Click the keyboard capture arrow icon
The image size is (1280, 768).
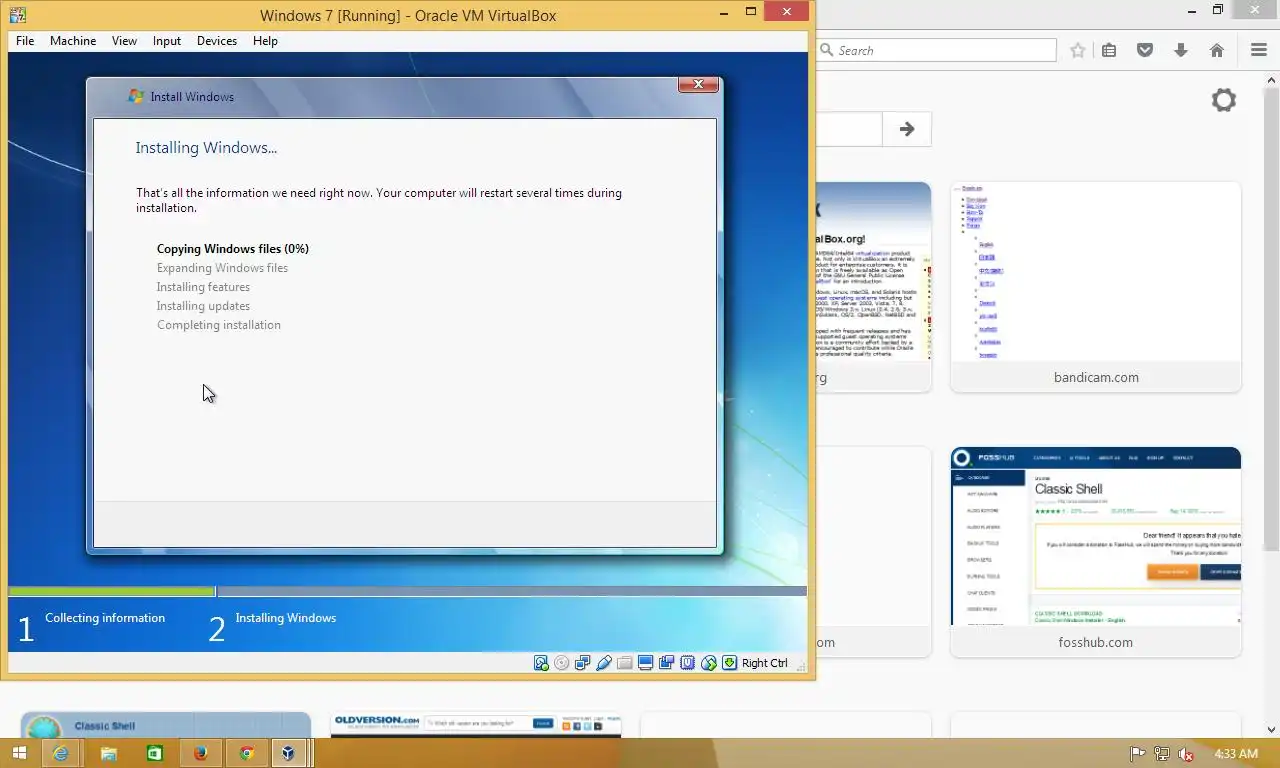pyautogui.click(x=730, y=663)
